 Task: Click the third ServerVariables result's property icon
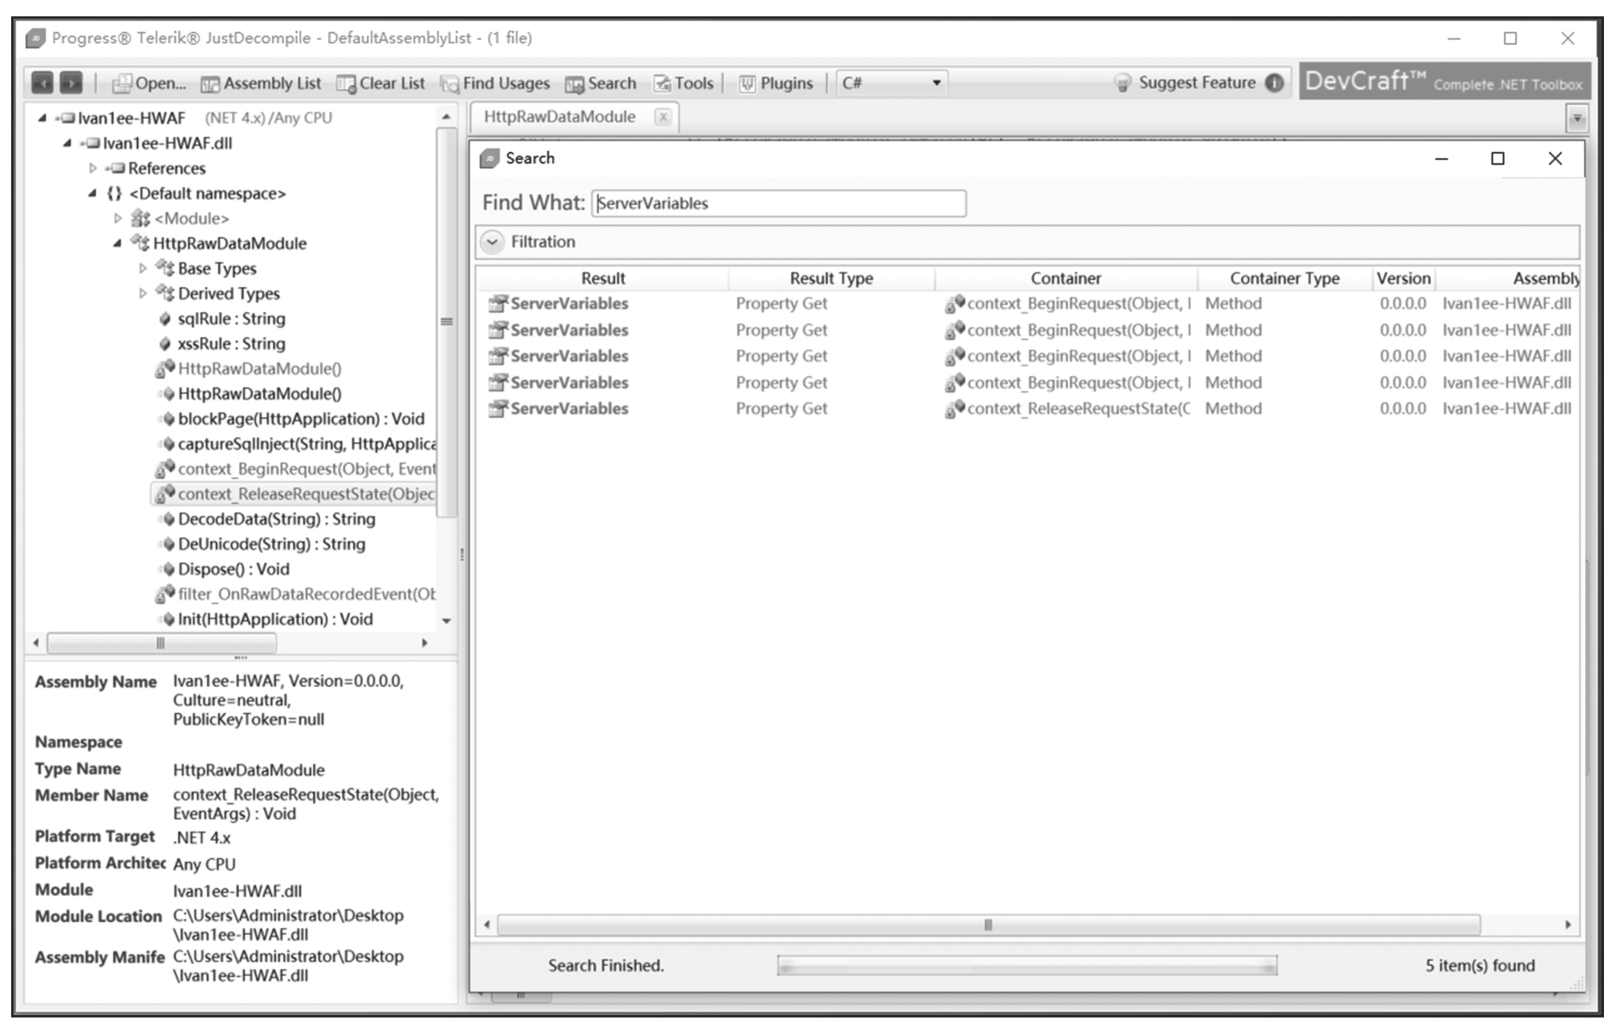tap(497, 356)
